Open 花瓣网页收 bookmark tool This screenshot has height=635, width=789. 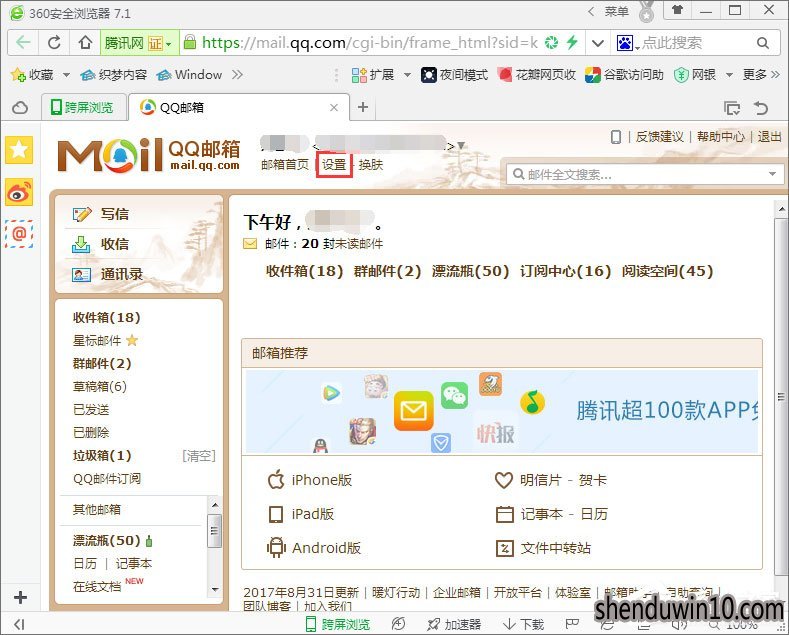pyautogui.click(x=536, y=75)
